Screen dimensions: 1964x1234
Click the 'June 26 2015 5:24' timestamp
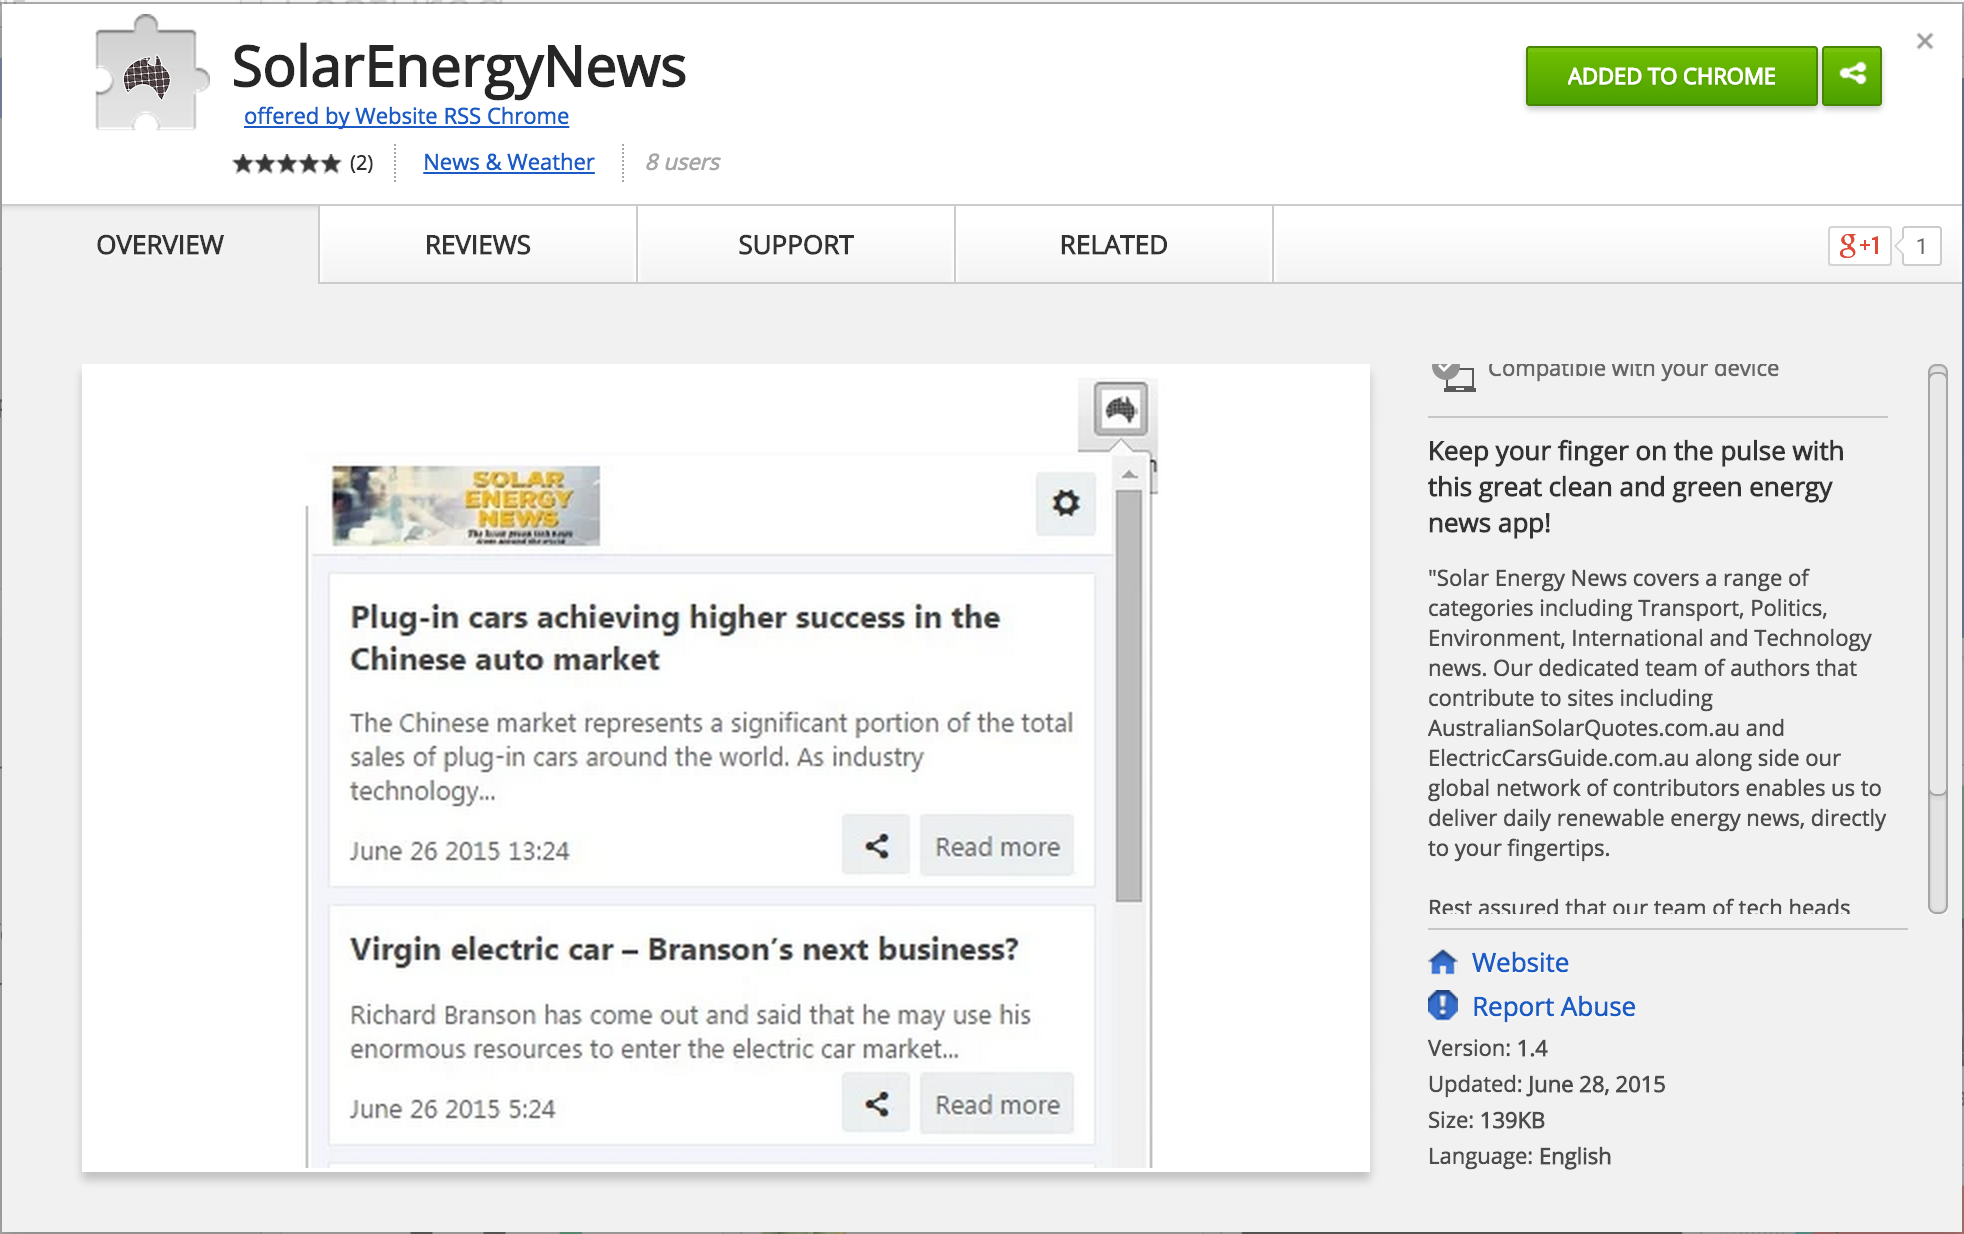(452, 1109)
